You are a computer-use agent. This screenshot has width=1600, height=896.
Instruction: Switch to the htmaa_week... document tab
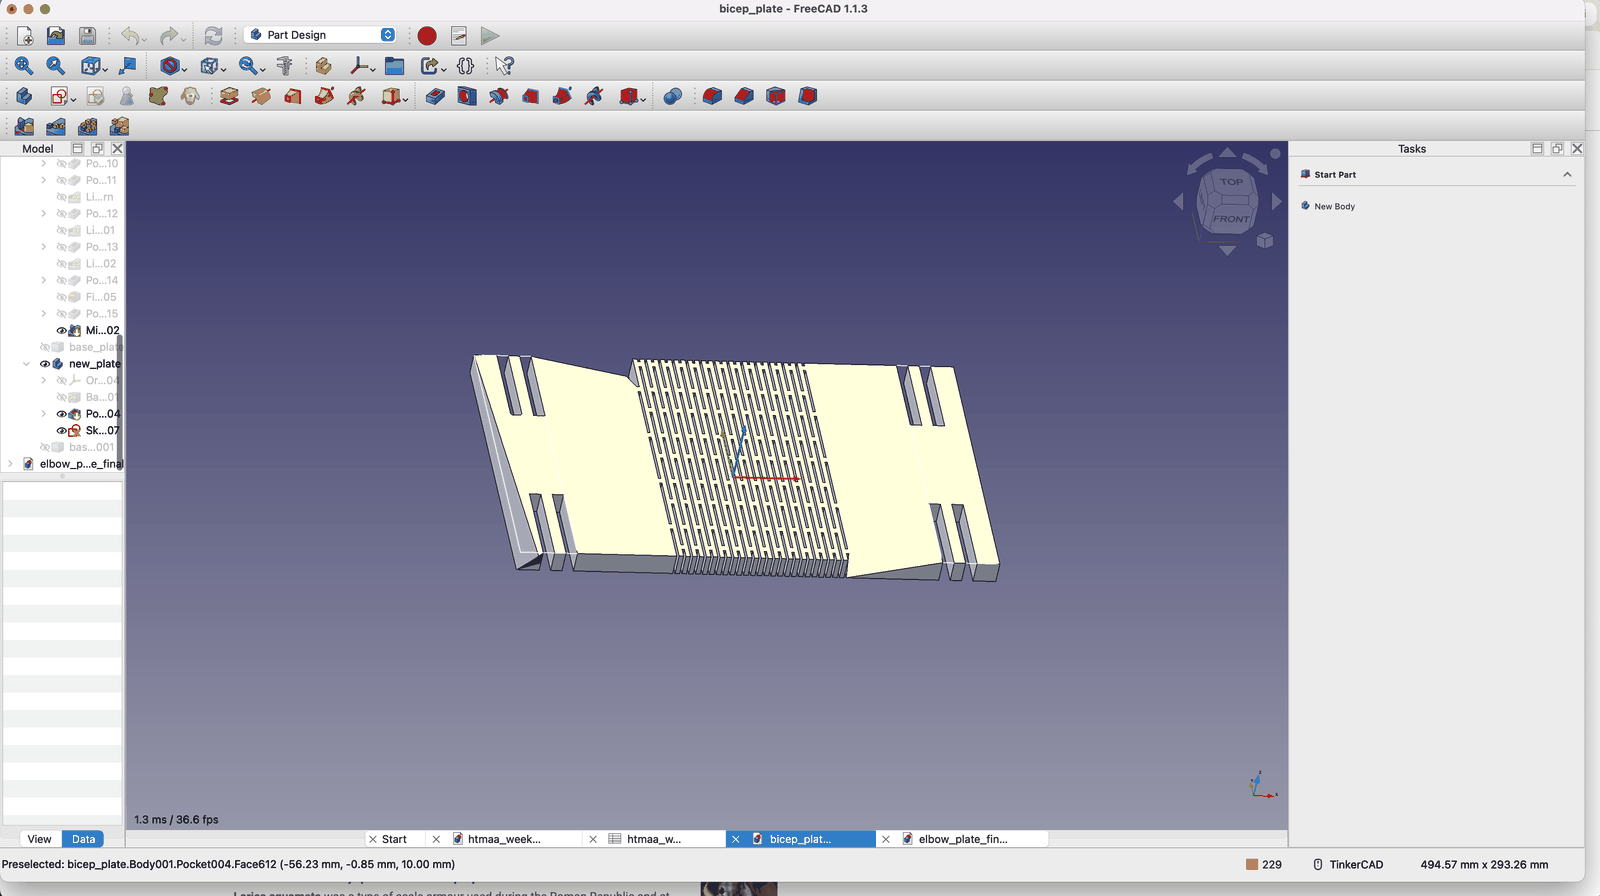[504, 839]
